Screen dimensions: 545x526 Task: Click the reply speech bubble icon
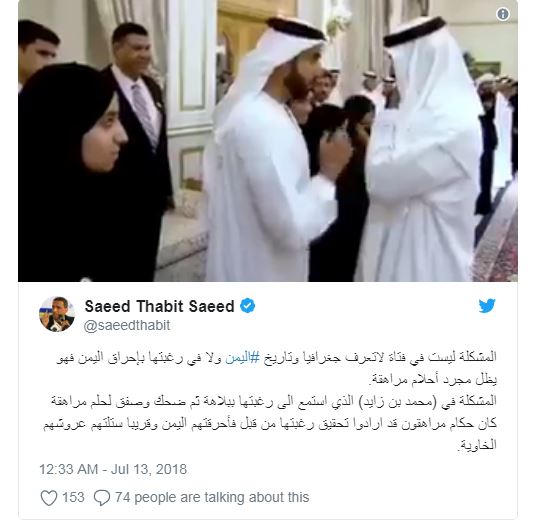point(102,497)
